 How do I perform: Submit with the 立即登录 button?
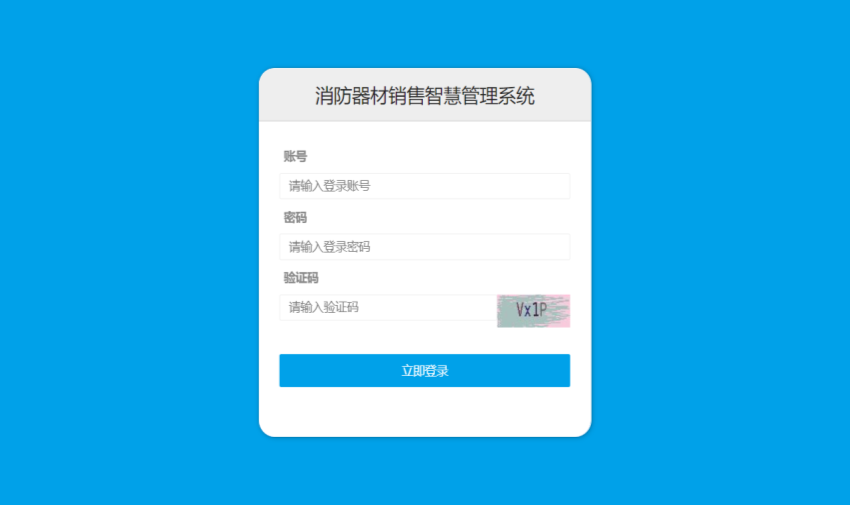tap(424, 371)
